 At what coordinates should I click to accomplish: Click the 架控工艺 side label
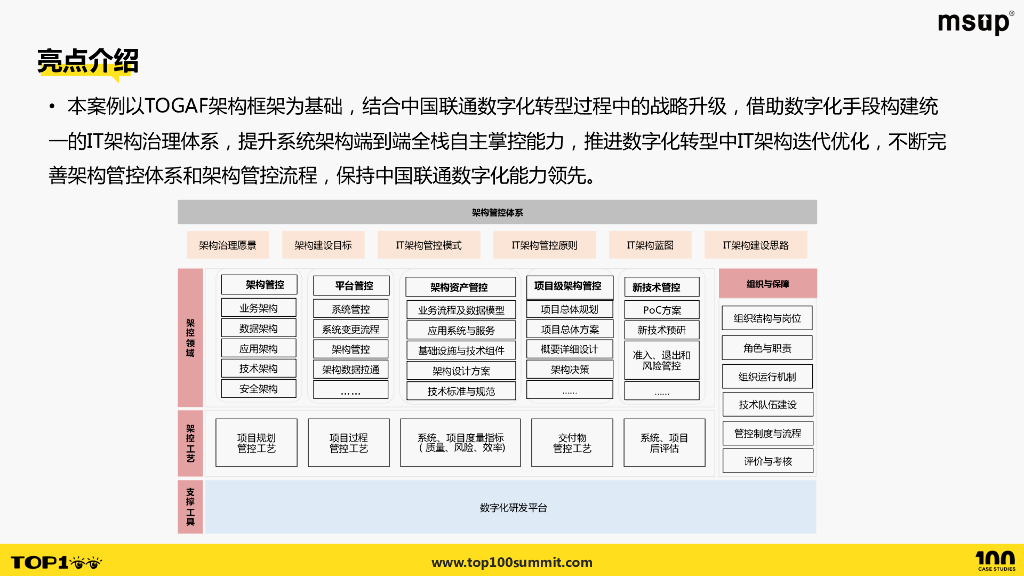pos(190,443)
